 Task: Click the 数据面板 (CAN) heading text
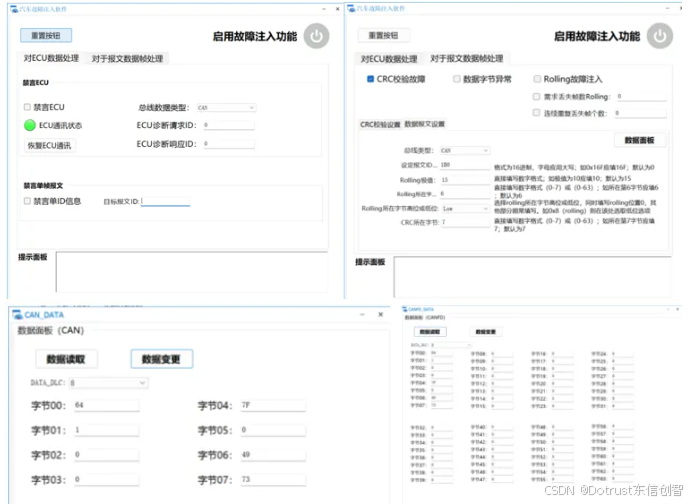click(51, 330)
